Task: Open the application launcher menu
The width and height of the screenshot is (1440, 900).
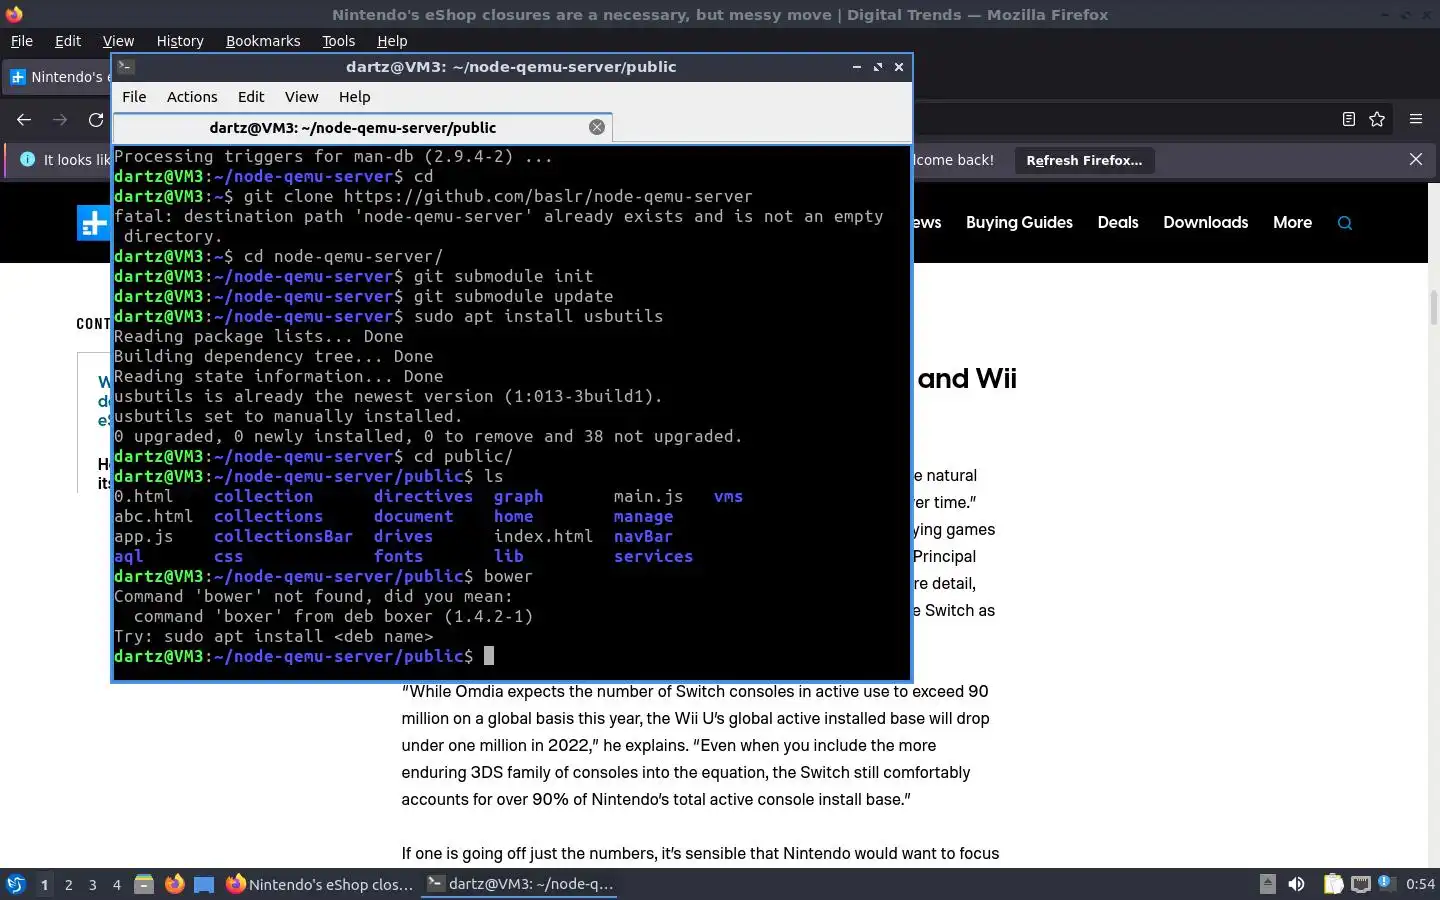Action: (15, 884)
